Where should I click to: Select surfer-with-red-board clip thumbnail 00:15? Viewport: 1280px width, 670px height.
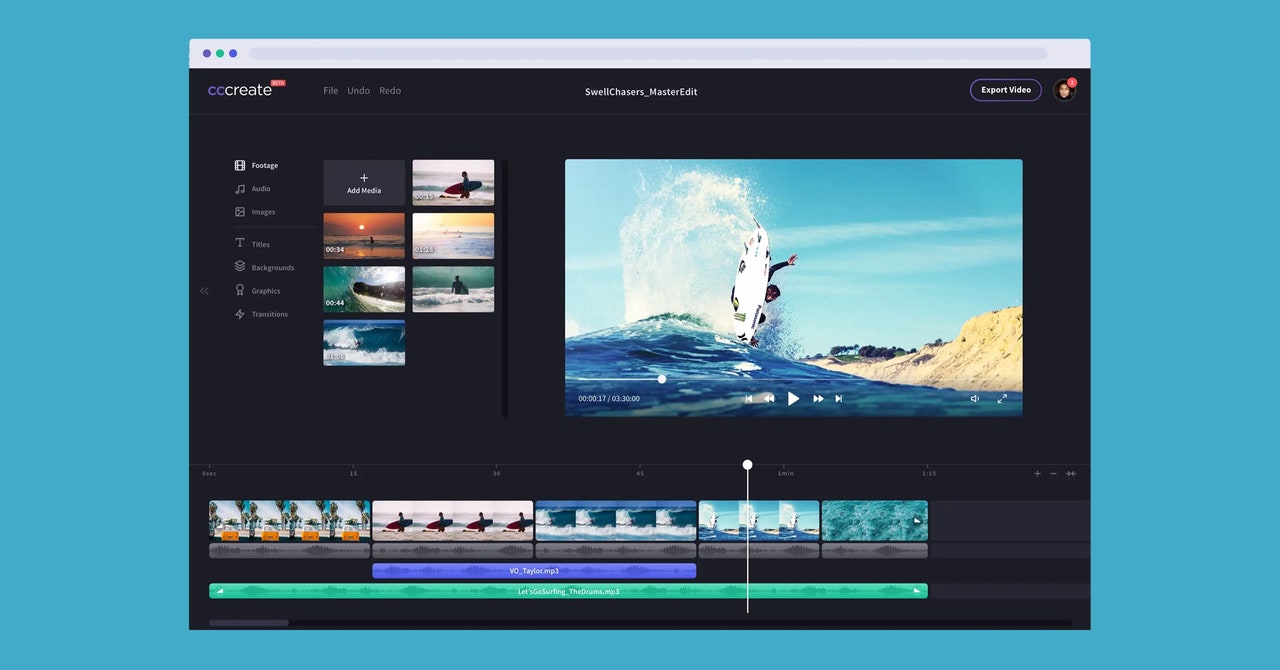[x=453, y=183]
